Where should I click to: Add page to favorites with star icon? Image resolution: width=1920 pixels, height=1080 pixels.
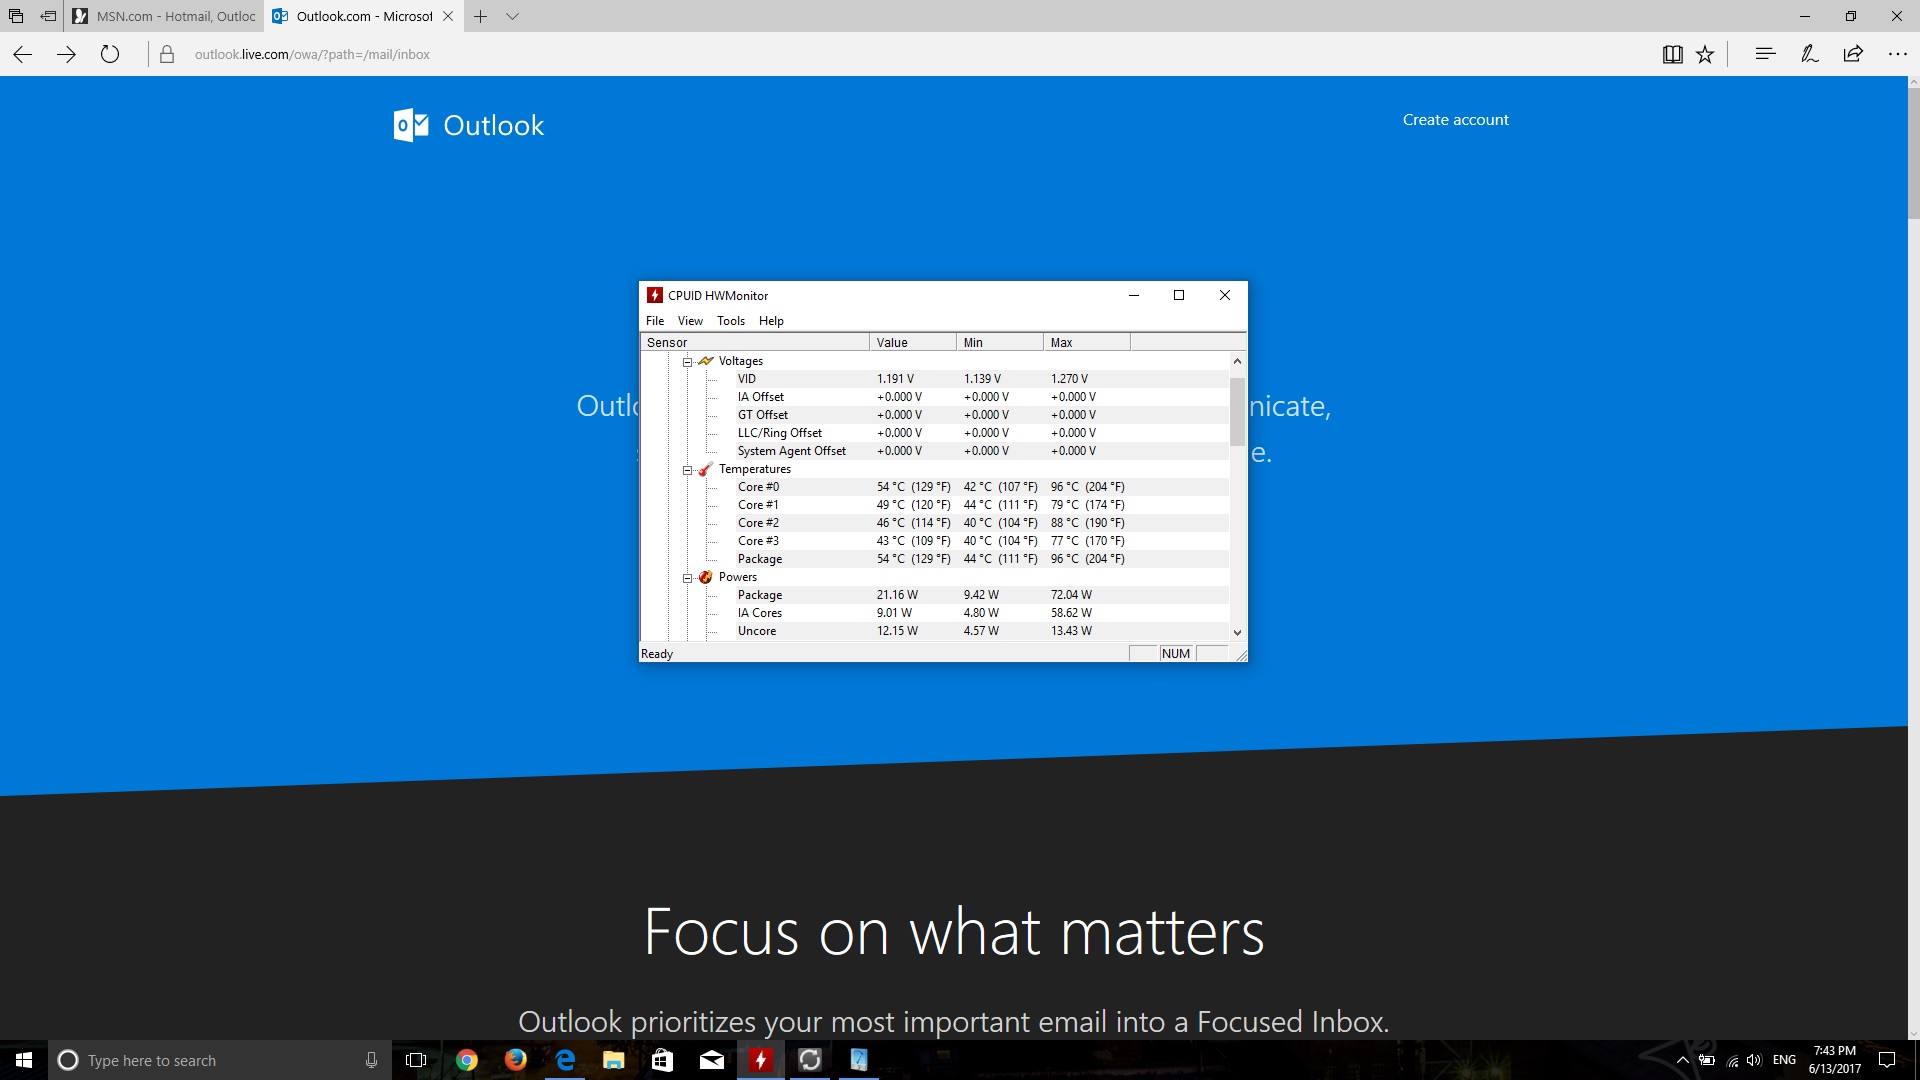[1705, 55]
